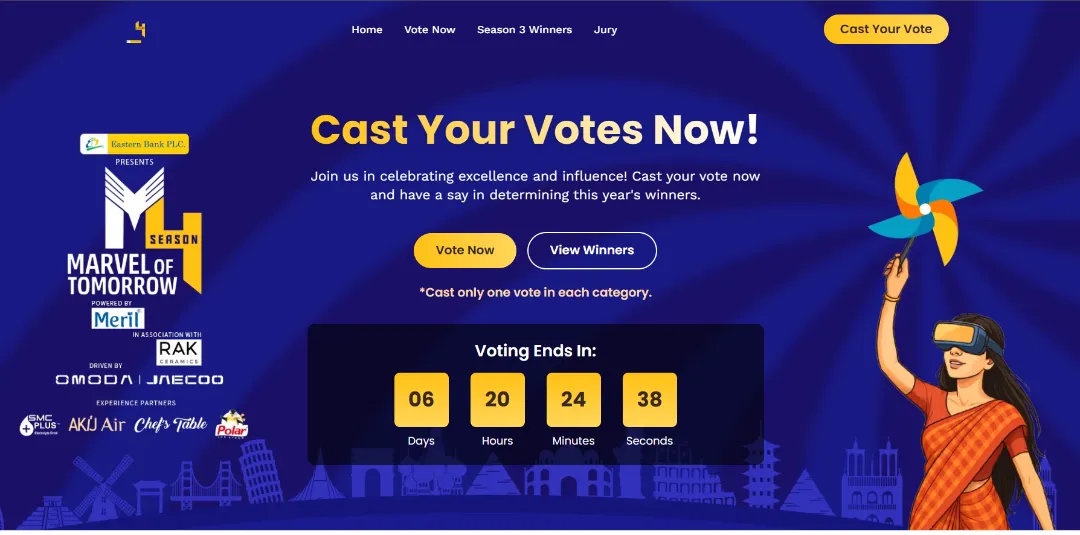Select Jury in the navigation bar

tap(605, 30)
